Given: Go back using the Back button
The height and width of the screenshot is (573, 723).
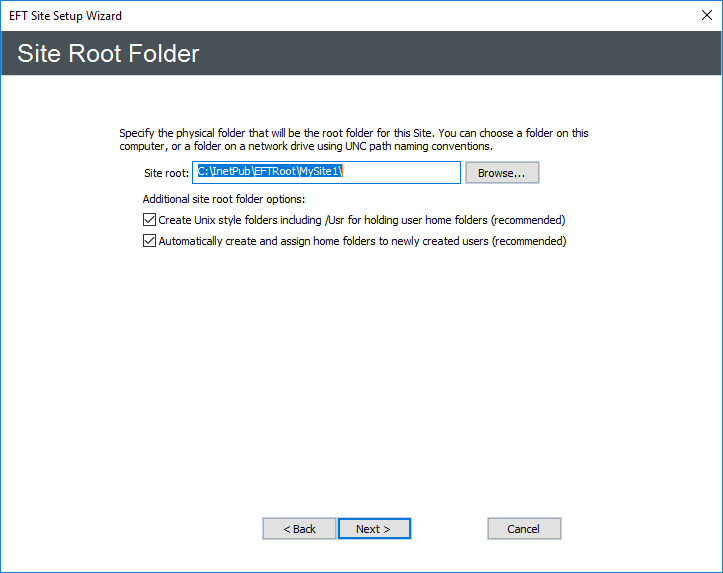Looking at the screenshot, I should coord(299,529).
